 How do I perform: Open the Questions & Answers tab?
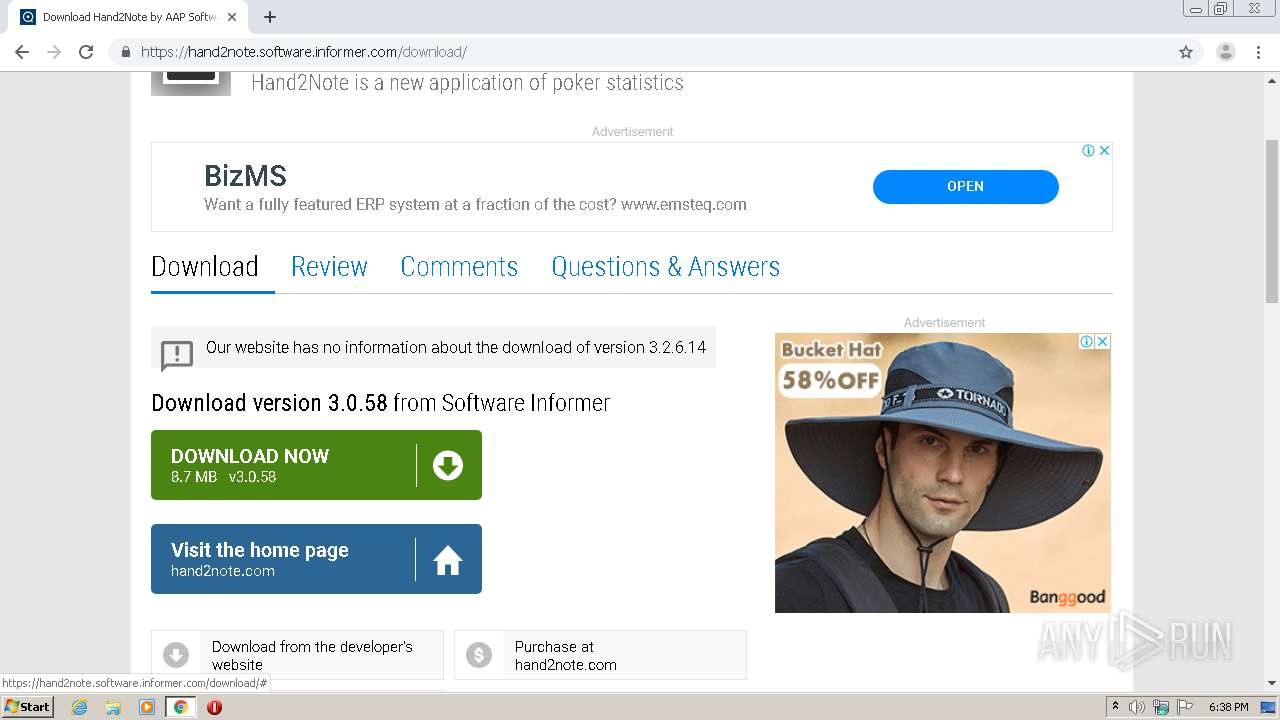(665, 267)
